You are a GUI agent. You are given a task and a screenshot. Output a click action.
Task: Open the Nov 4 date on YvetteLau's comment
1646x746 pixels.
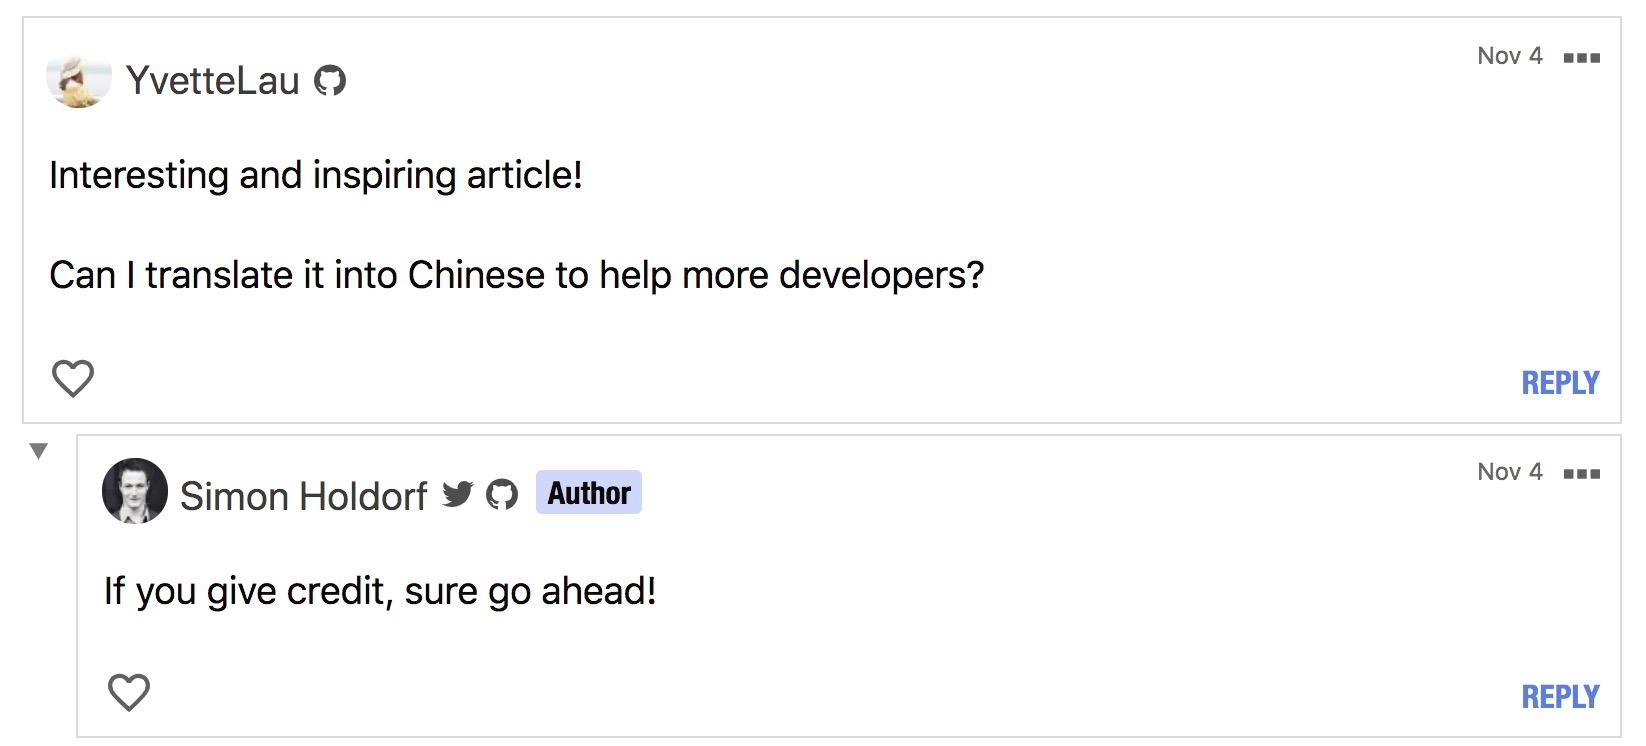(1510, 56)
